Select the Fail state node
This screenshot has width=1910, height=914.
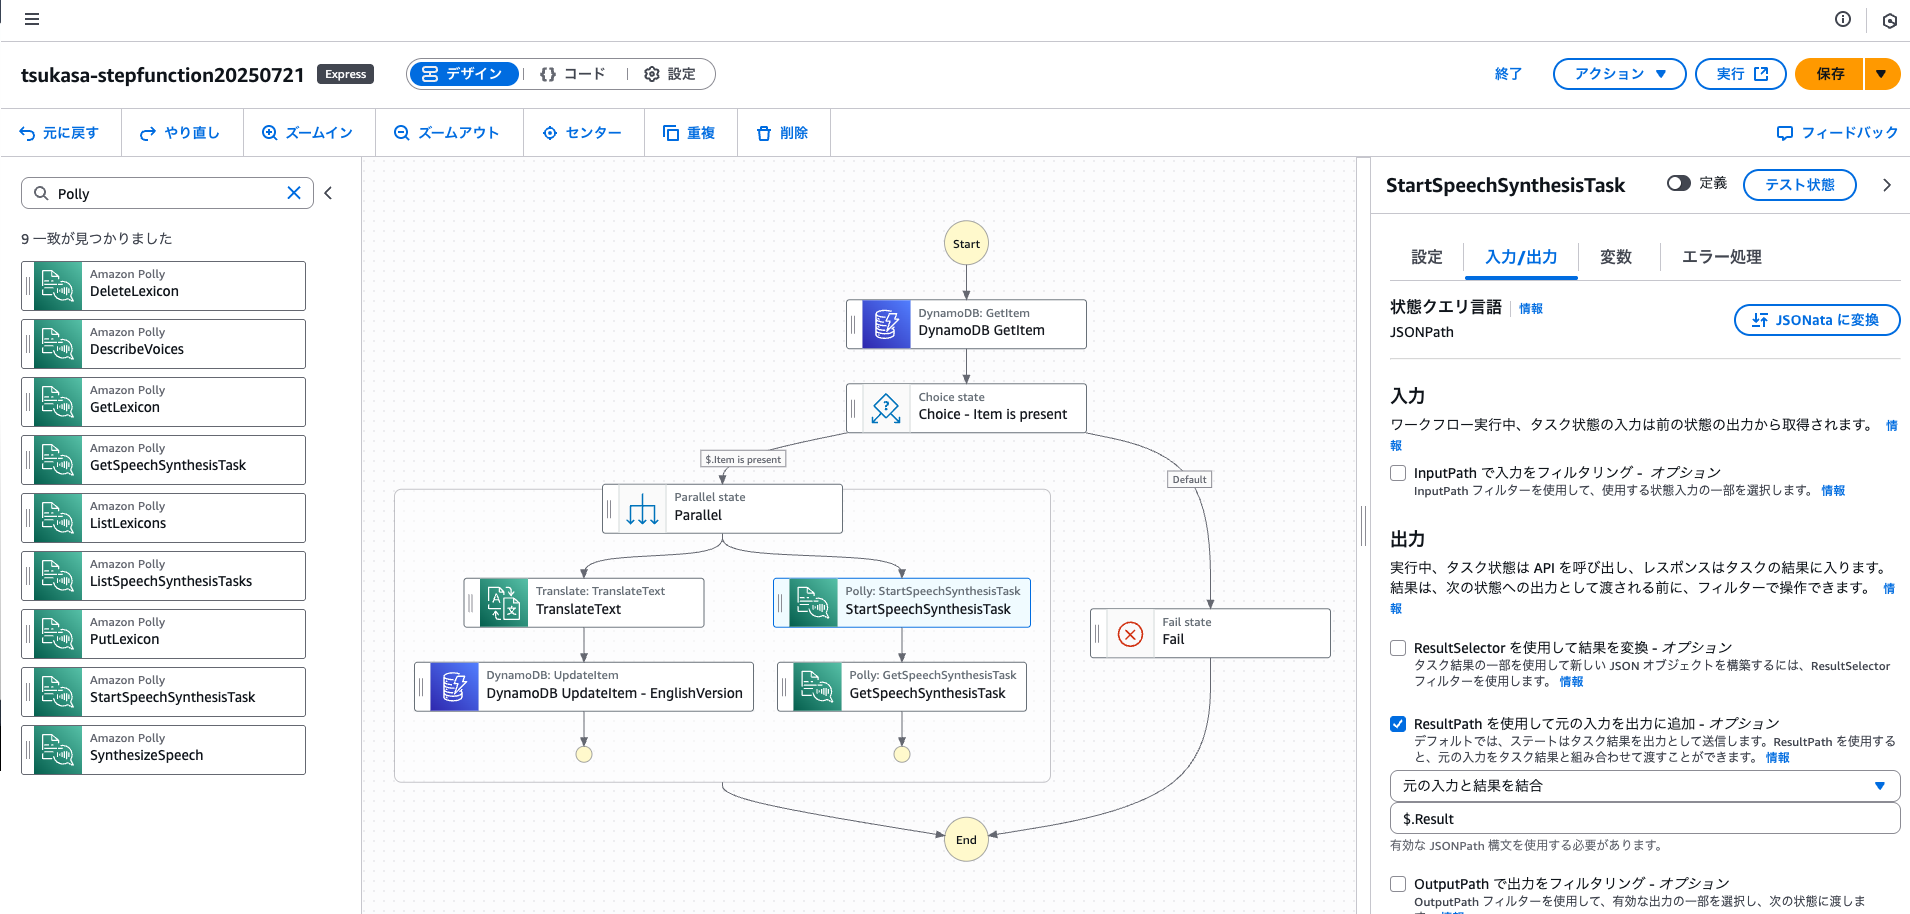[1210, 633]
